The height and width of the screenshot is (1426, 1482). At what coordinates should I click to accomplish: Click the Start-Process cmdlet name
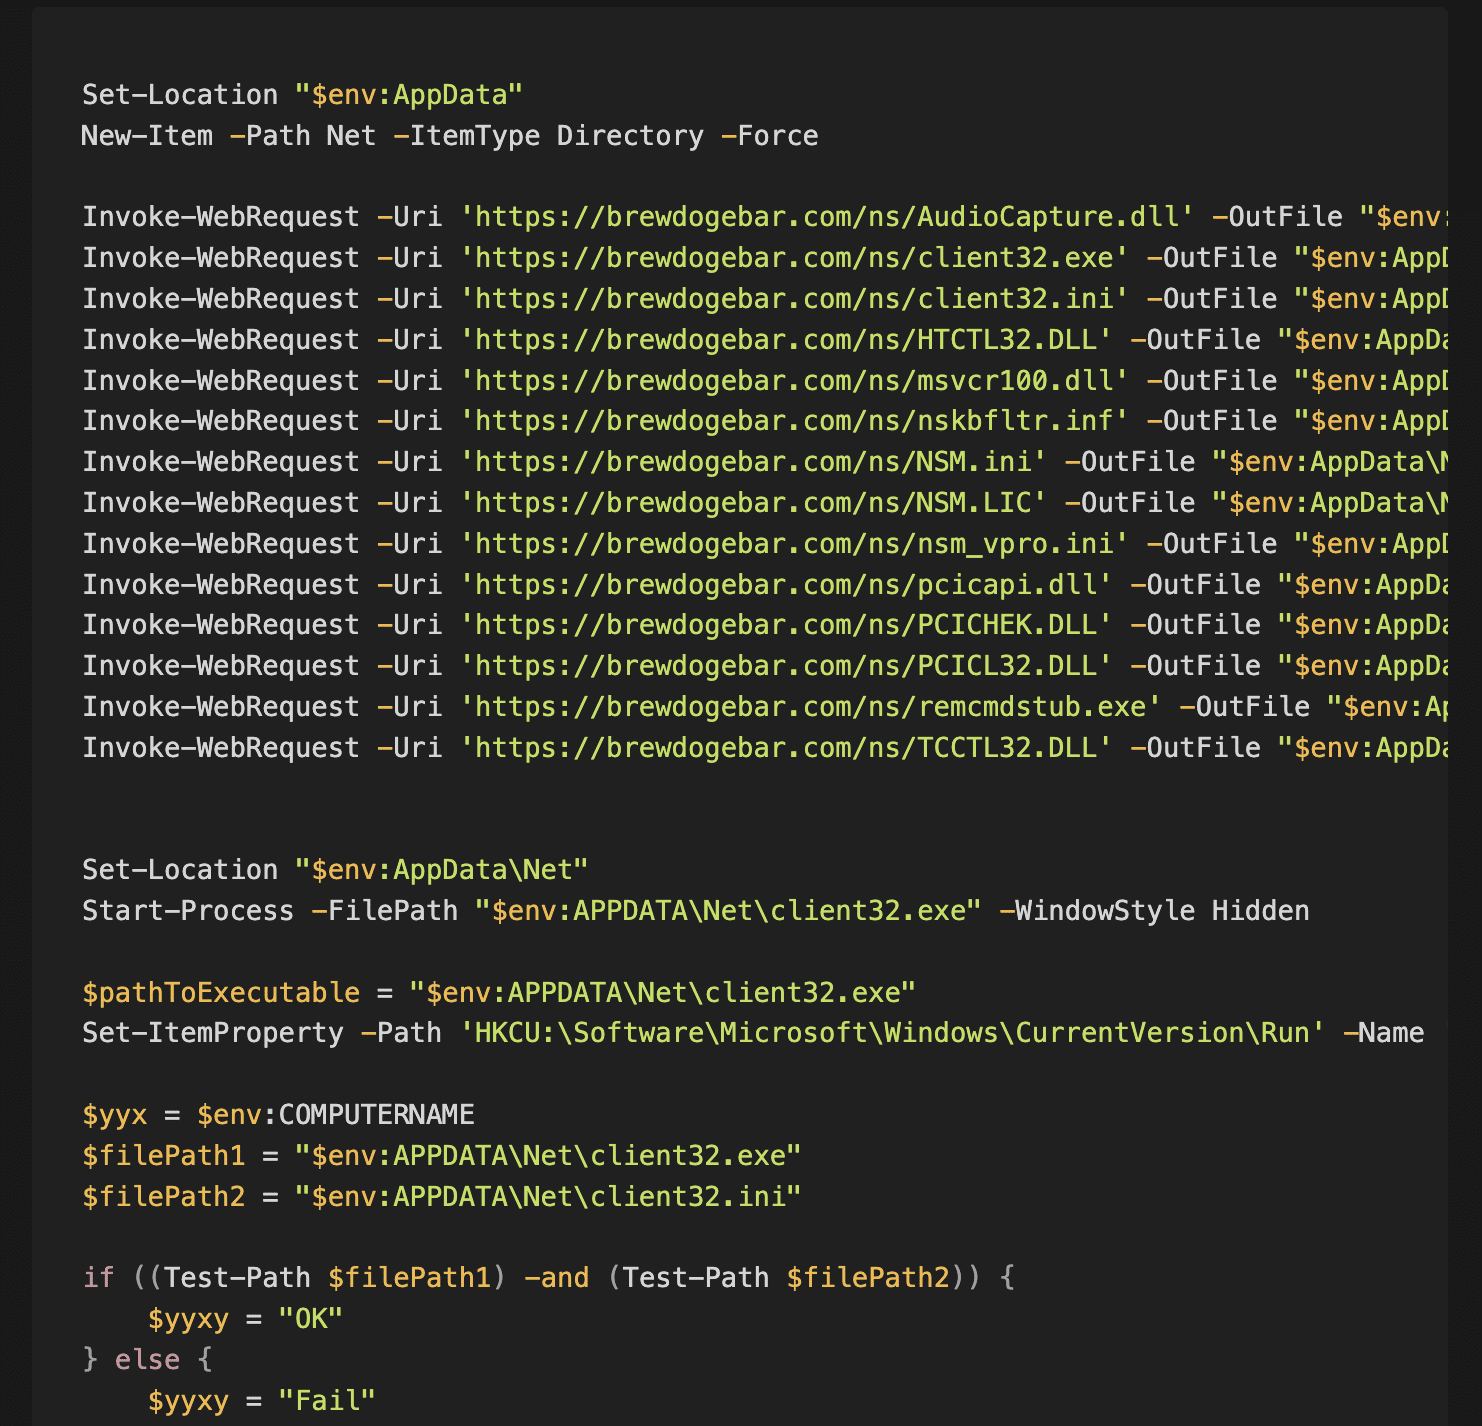coord(188,911)
